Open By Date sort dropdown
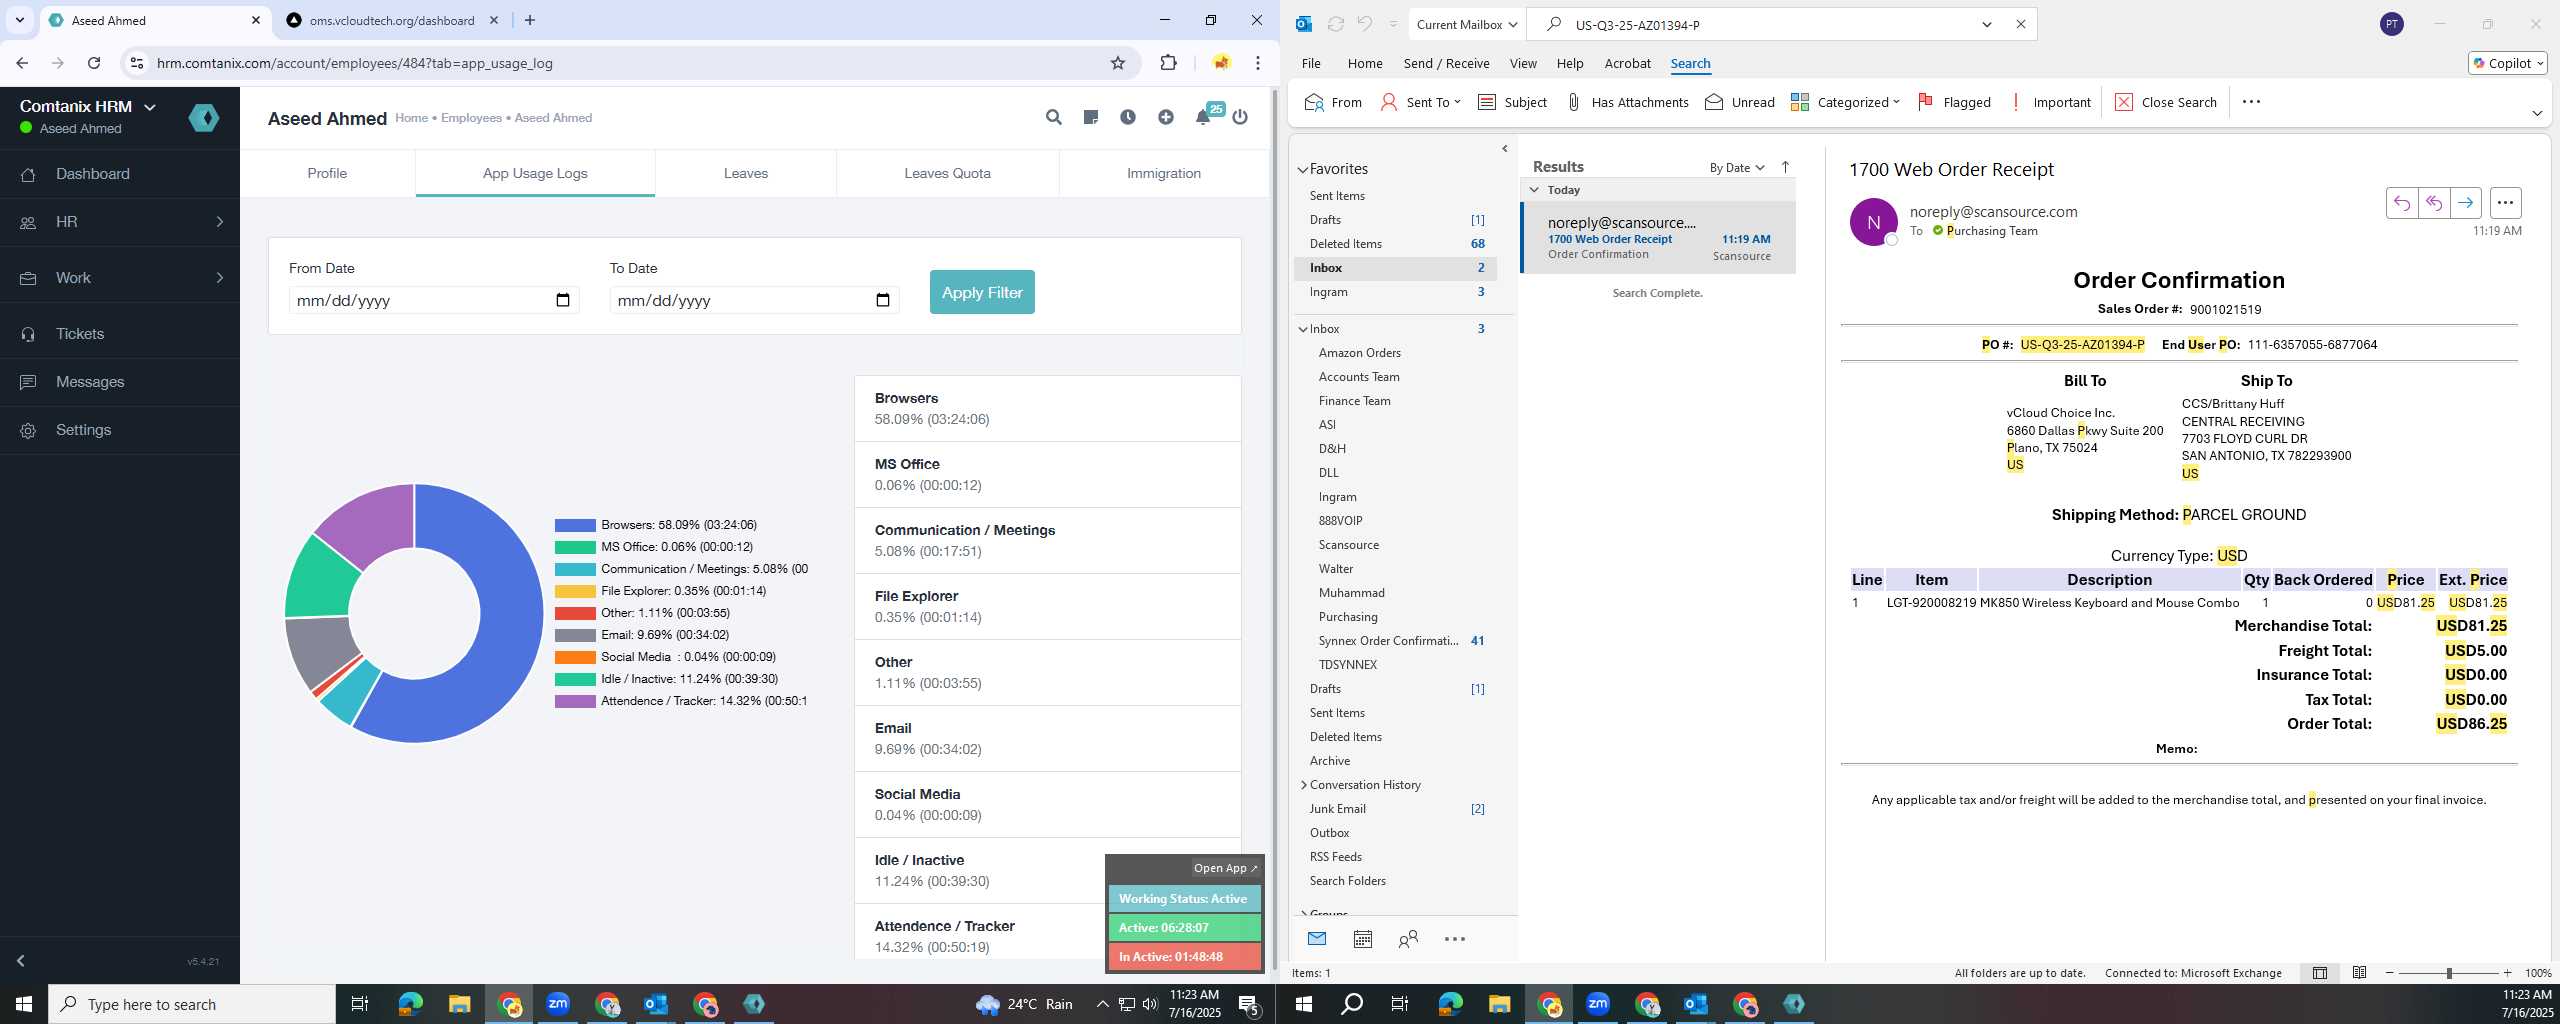The width and height of the screenshot is (2560, 1024). 1737,168
